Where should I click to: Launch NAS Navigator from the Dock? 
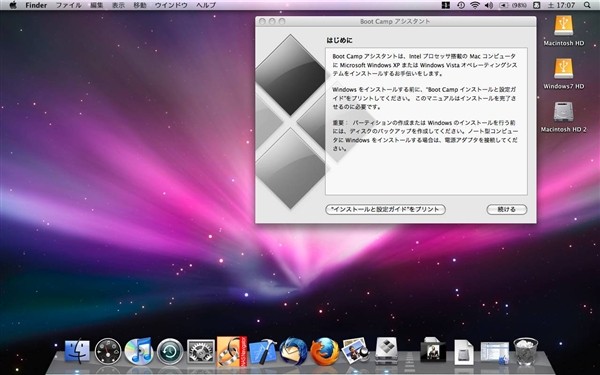pyautogui.click(x=232, y=351)
